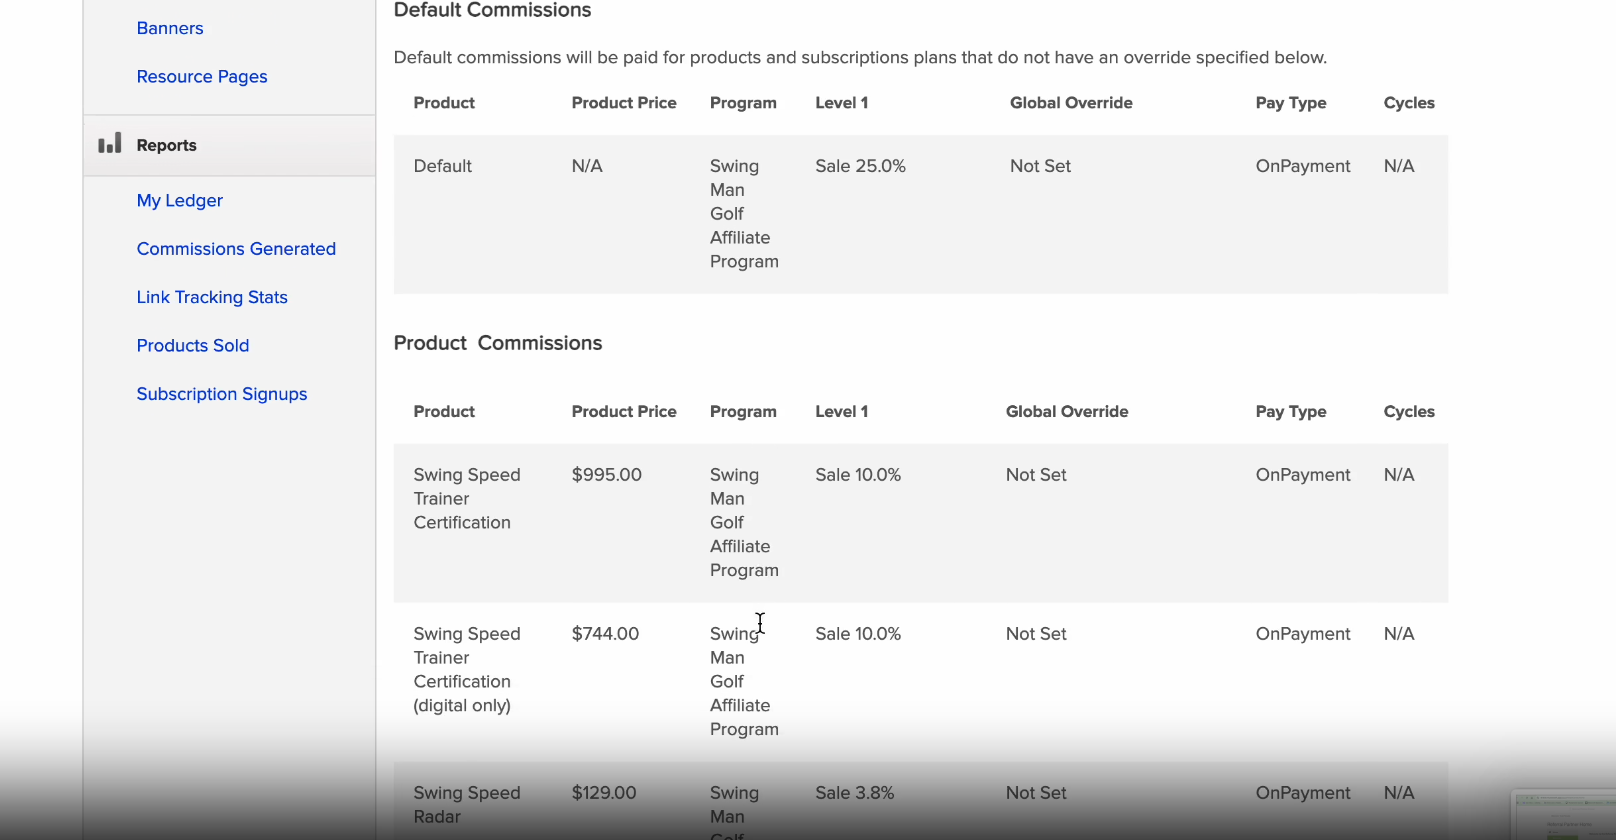This screenshot has height=840, width=1616.
Task: Select the Reports section header
Action: (229, 145)
